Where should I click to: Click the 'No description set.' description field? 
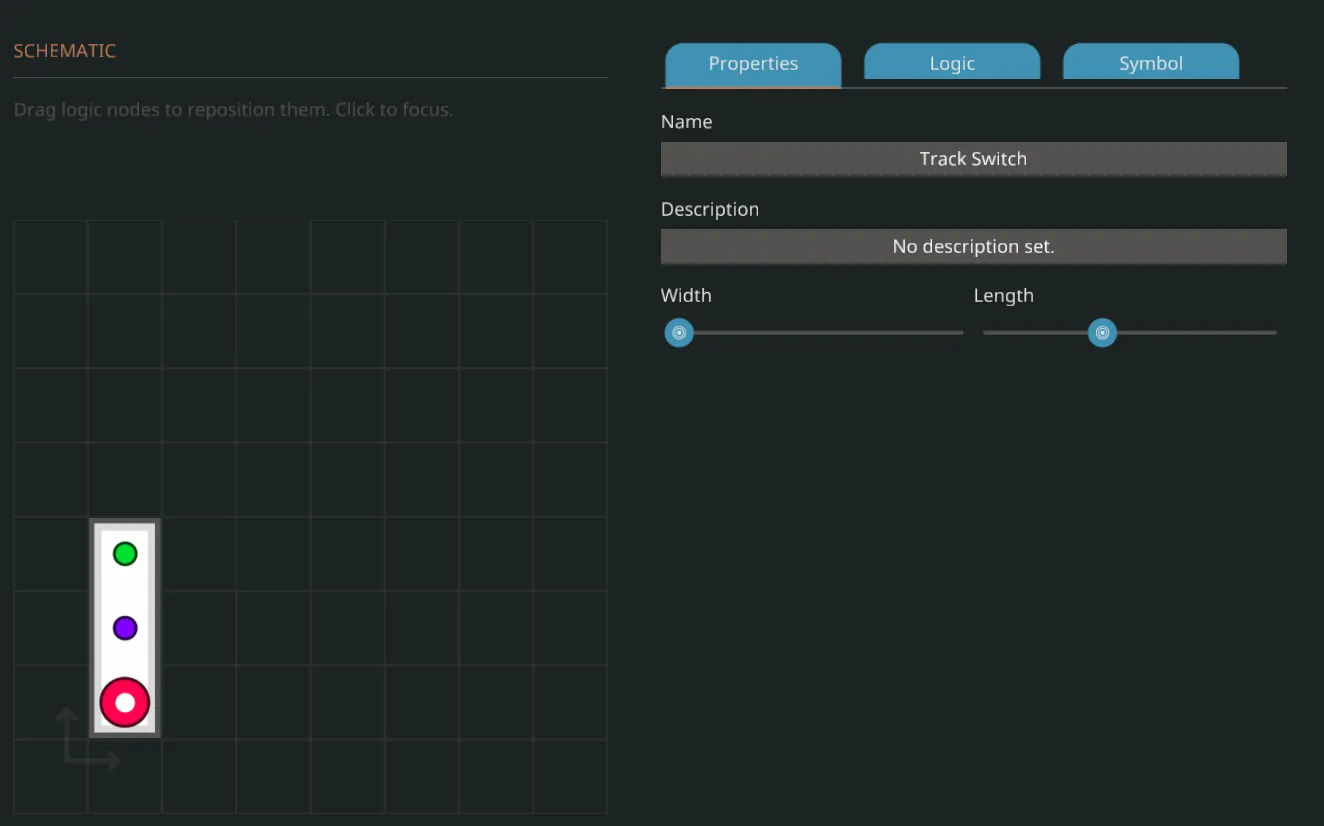point(973,246)
